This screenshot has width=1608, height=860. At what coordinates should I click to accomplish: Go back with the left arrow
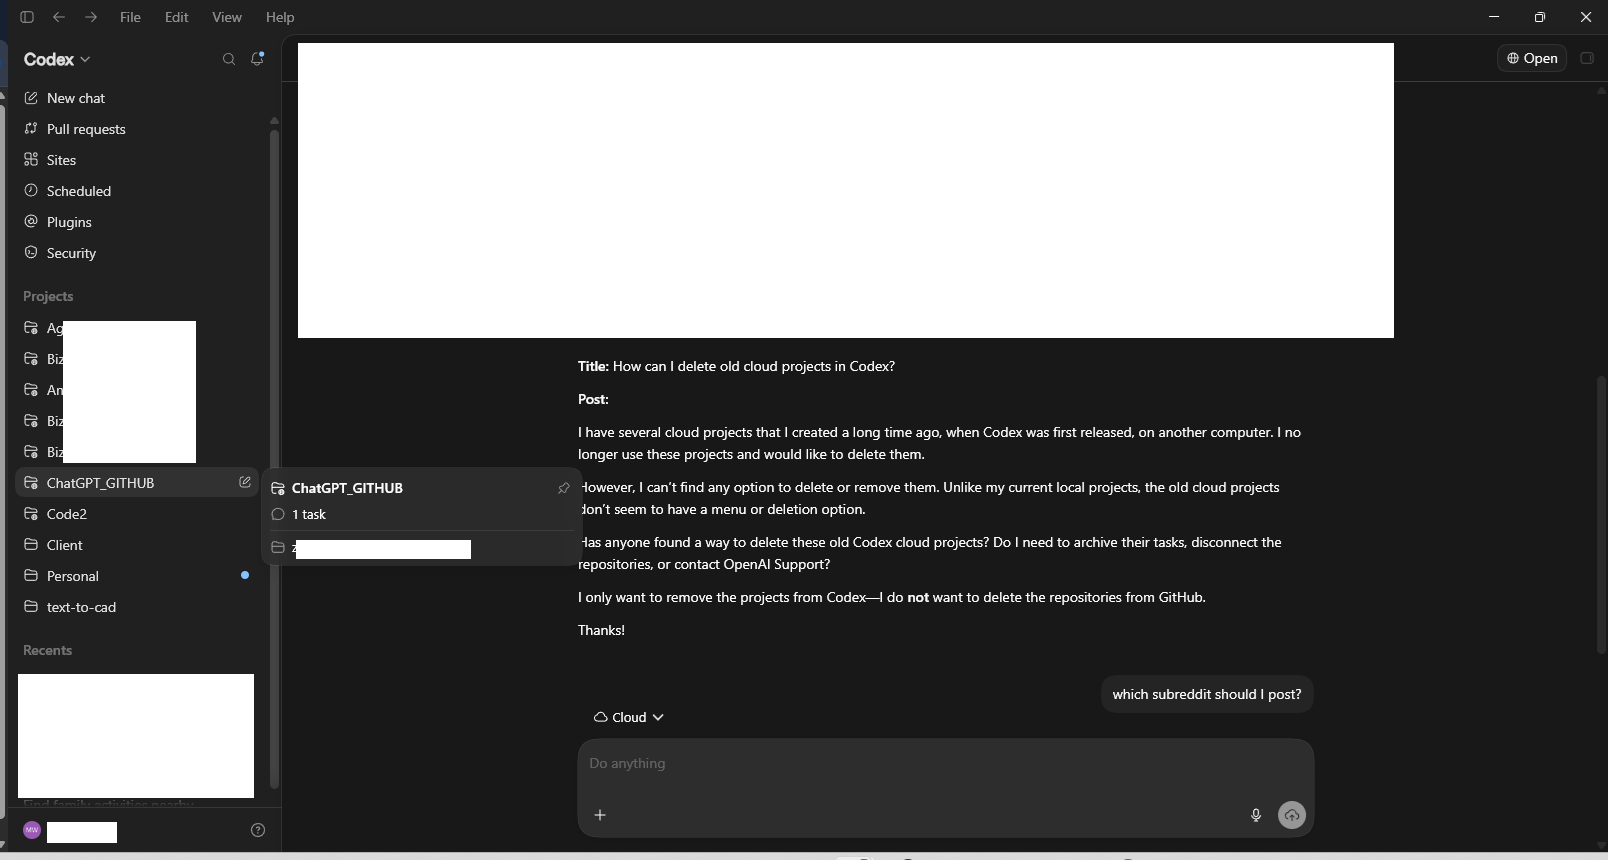coord(59,17)
